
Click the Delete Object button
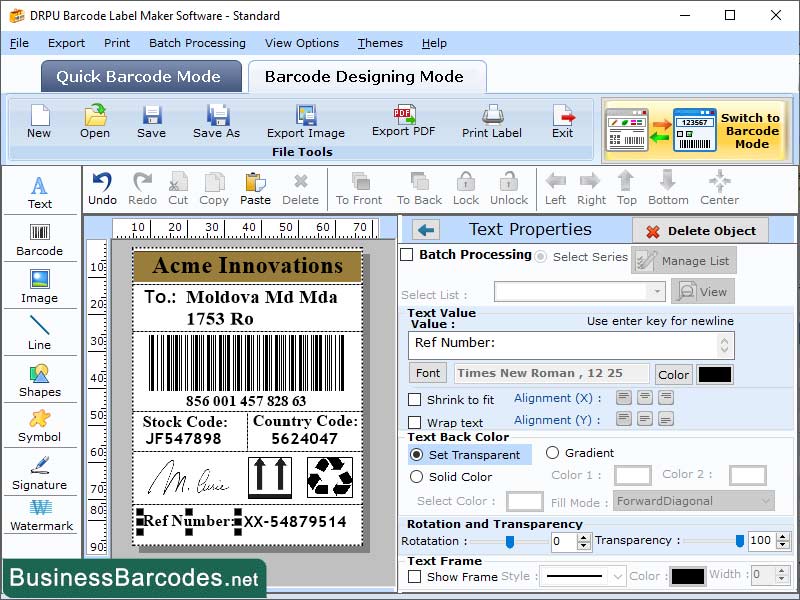tap(700, 230)
